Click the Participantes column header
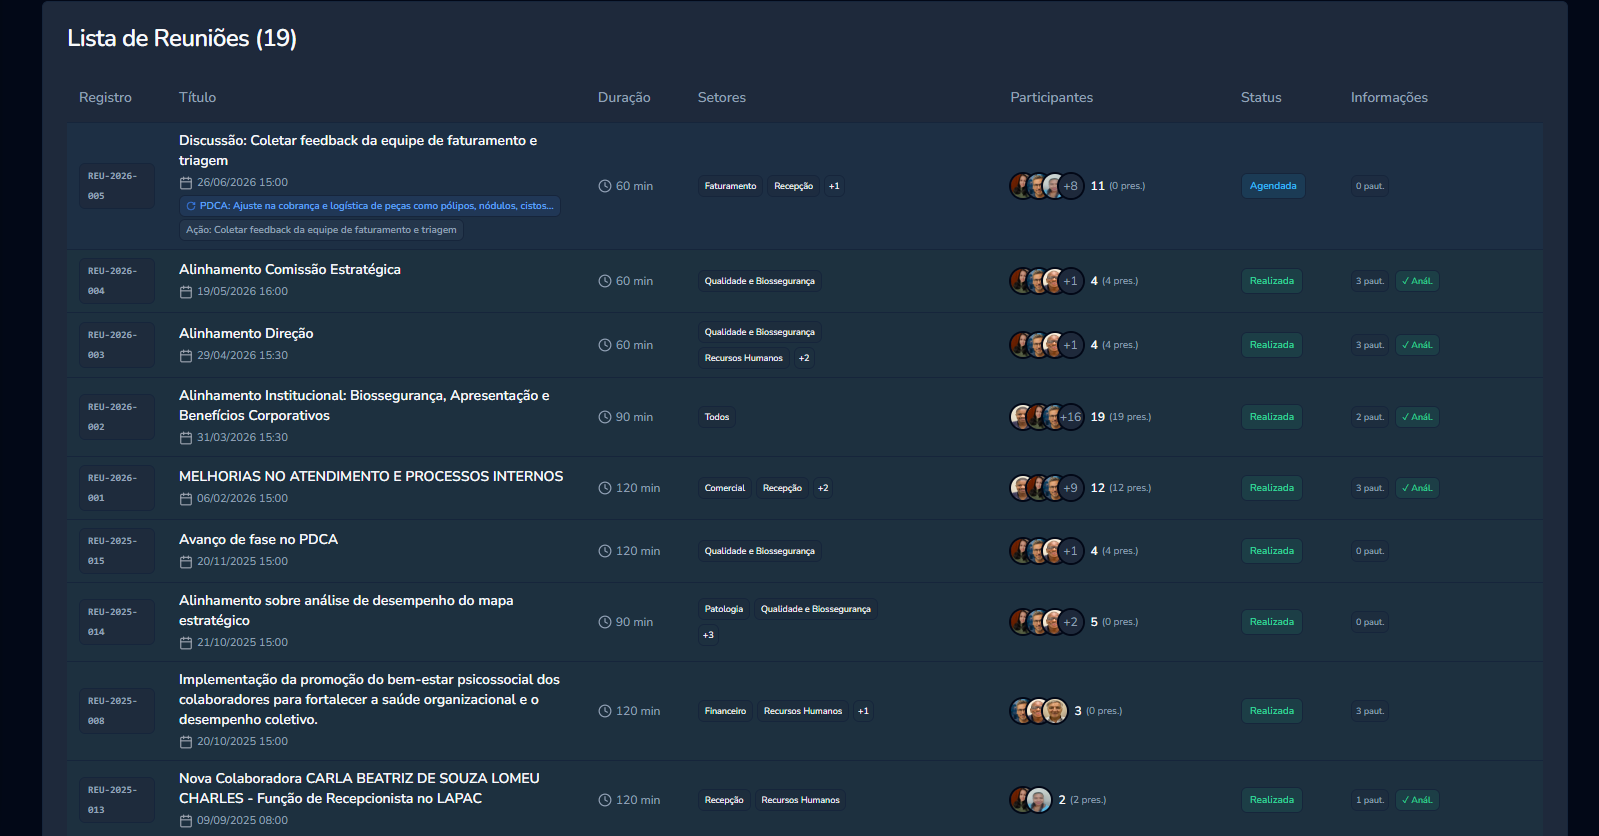This screenshot has width=1599, height=836. 1051,97
